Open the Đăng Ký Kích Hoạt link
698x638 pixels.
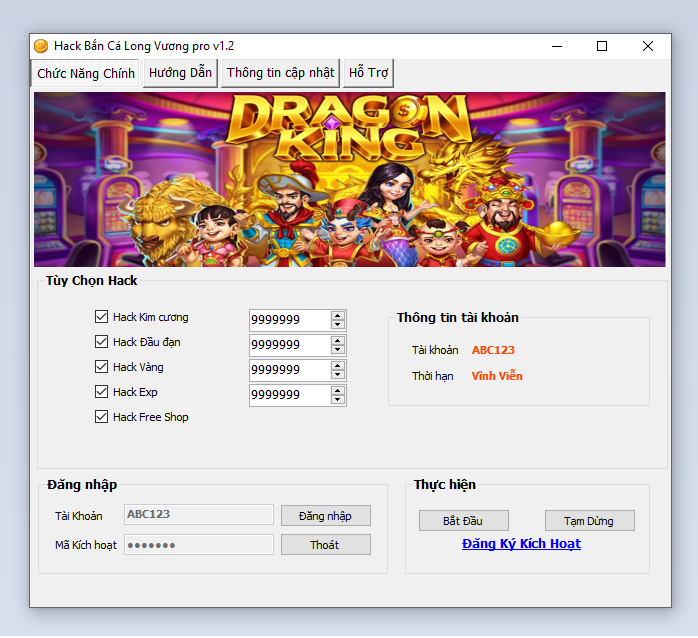tap(521, 544)
